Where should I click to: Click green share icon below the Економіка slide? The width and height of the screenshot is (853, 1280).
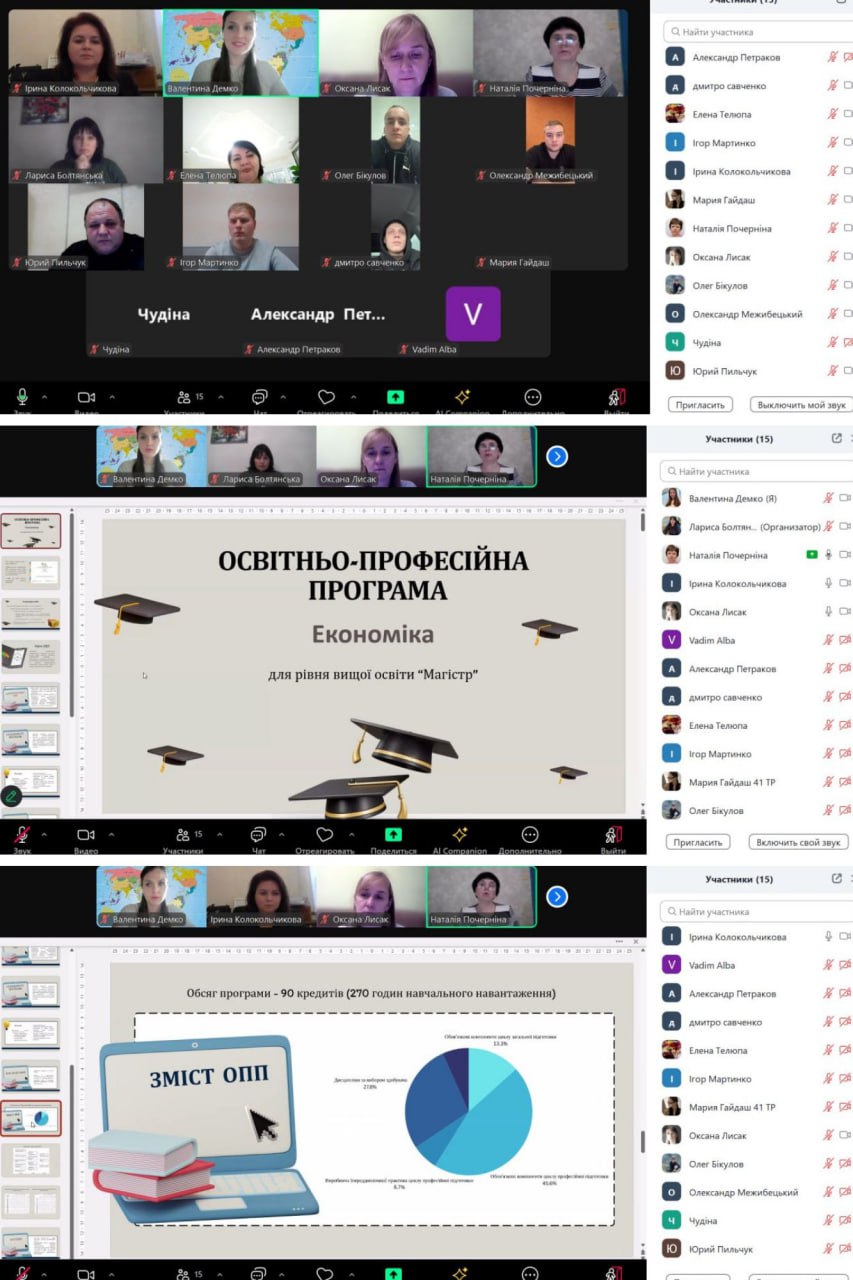pos(394,834)
